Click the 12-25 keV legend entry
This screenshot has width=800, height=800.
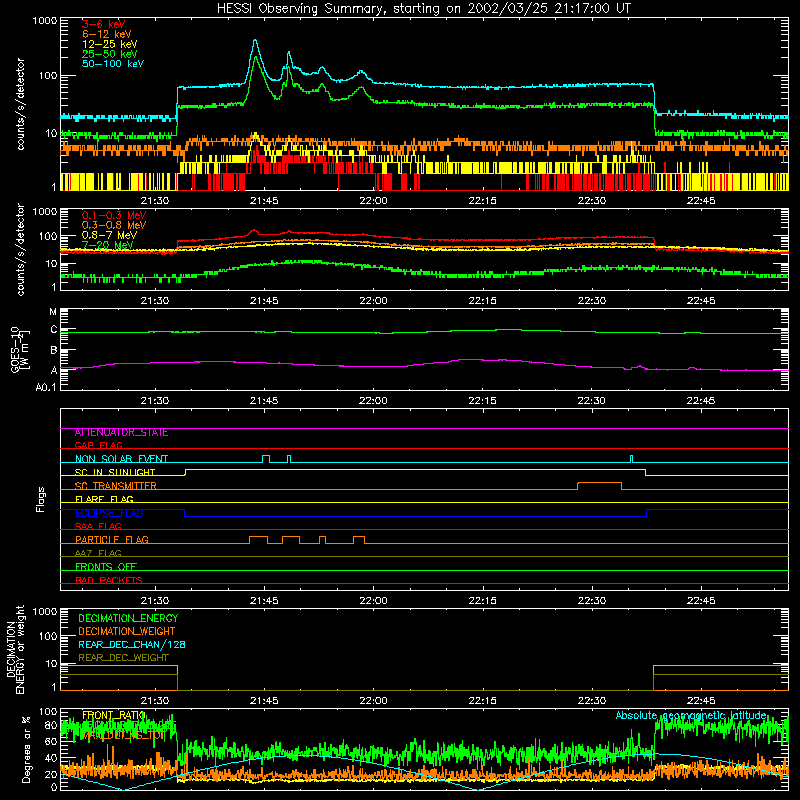[110, 44]
